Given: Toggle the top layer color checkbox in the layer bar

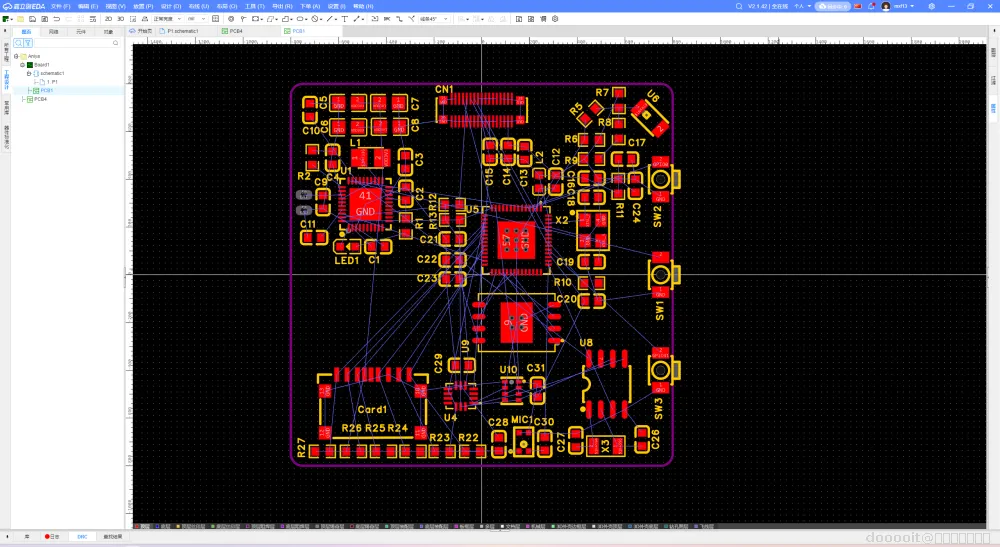Looking at the screenshot, I should (x=135, y=526).
